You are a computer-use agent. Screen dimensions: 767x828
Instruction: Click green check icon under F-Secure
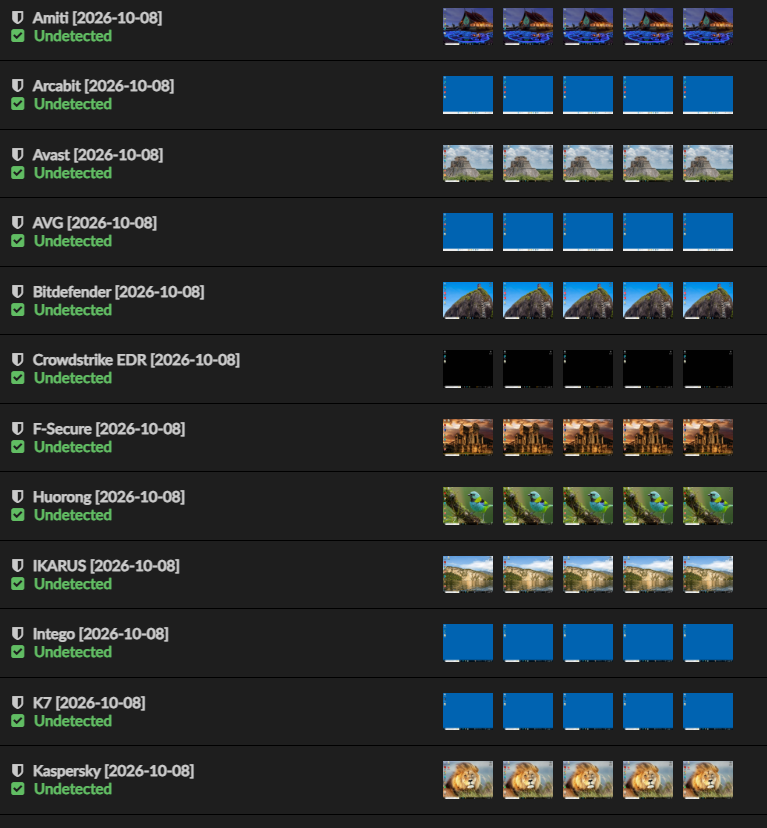[x=17, y=447]
